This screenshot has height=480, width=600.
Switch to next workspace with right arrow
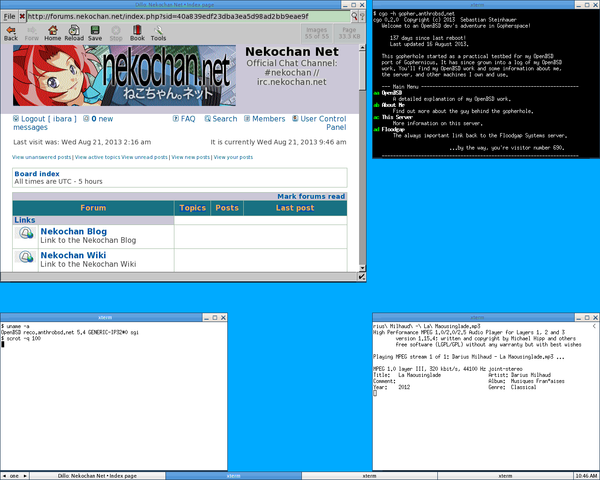[25, 476]
